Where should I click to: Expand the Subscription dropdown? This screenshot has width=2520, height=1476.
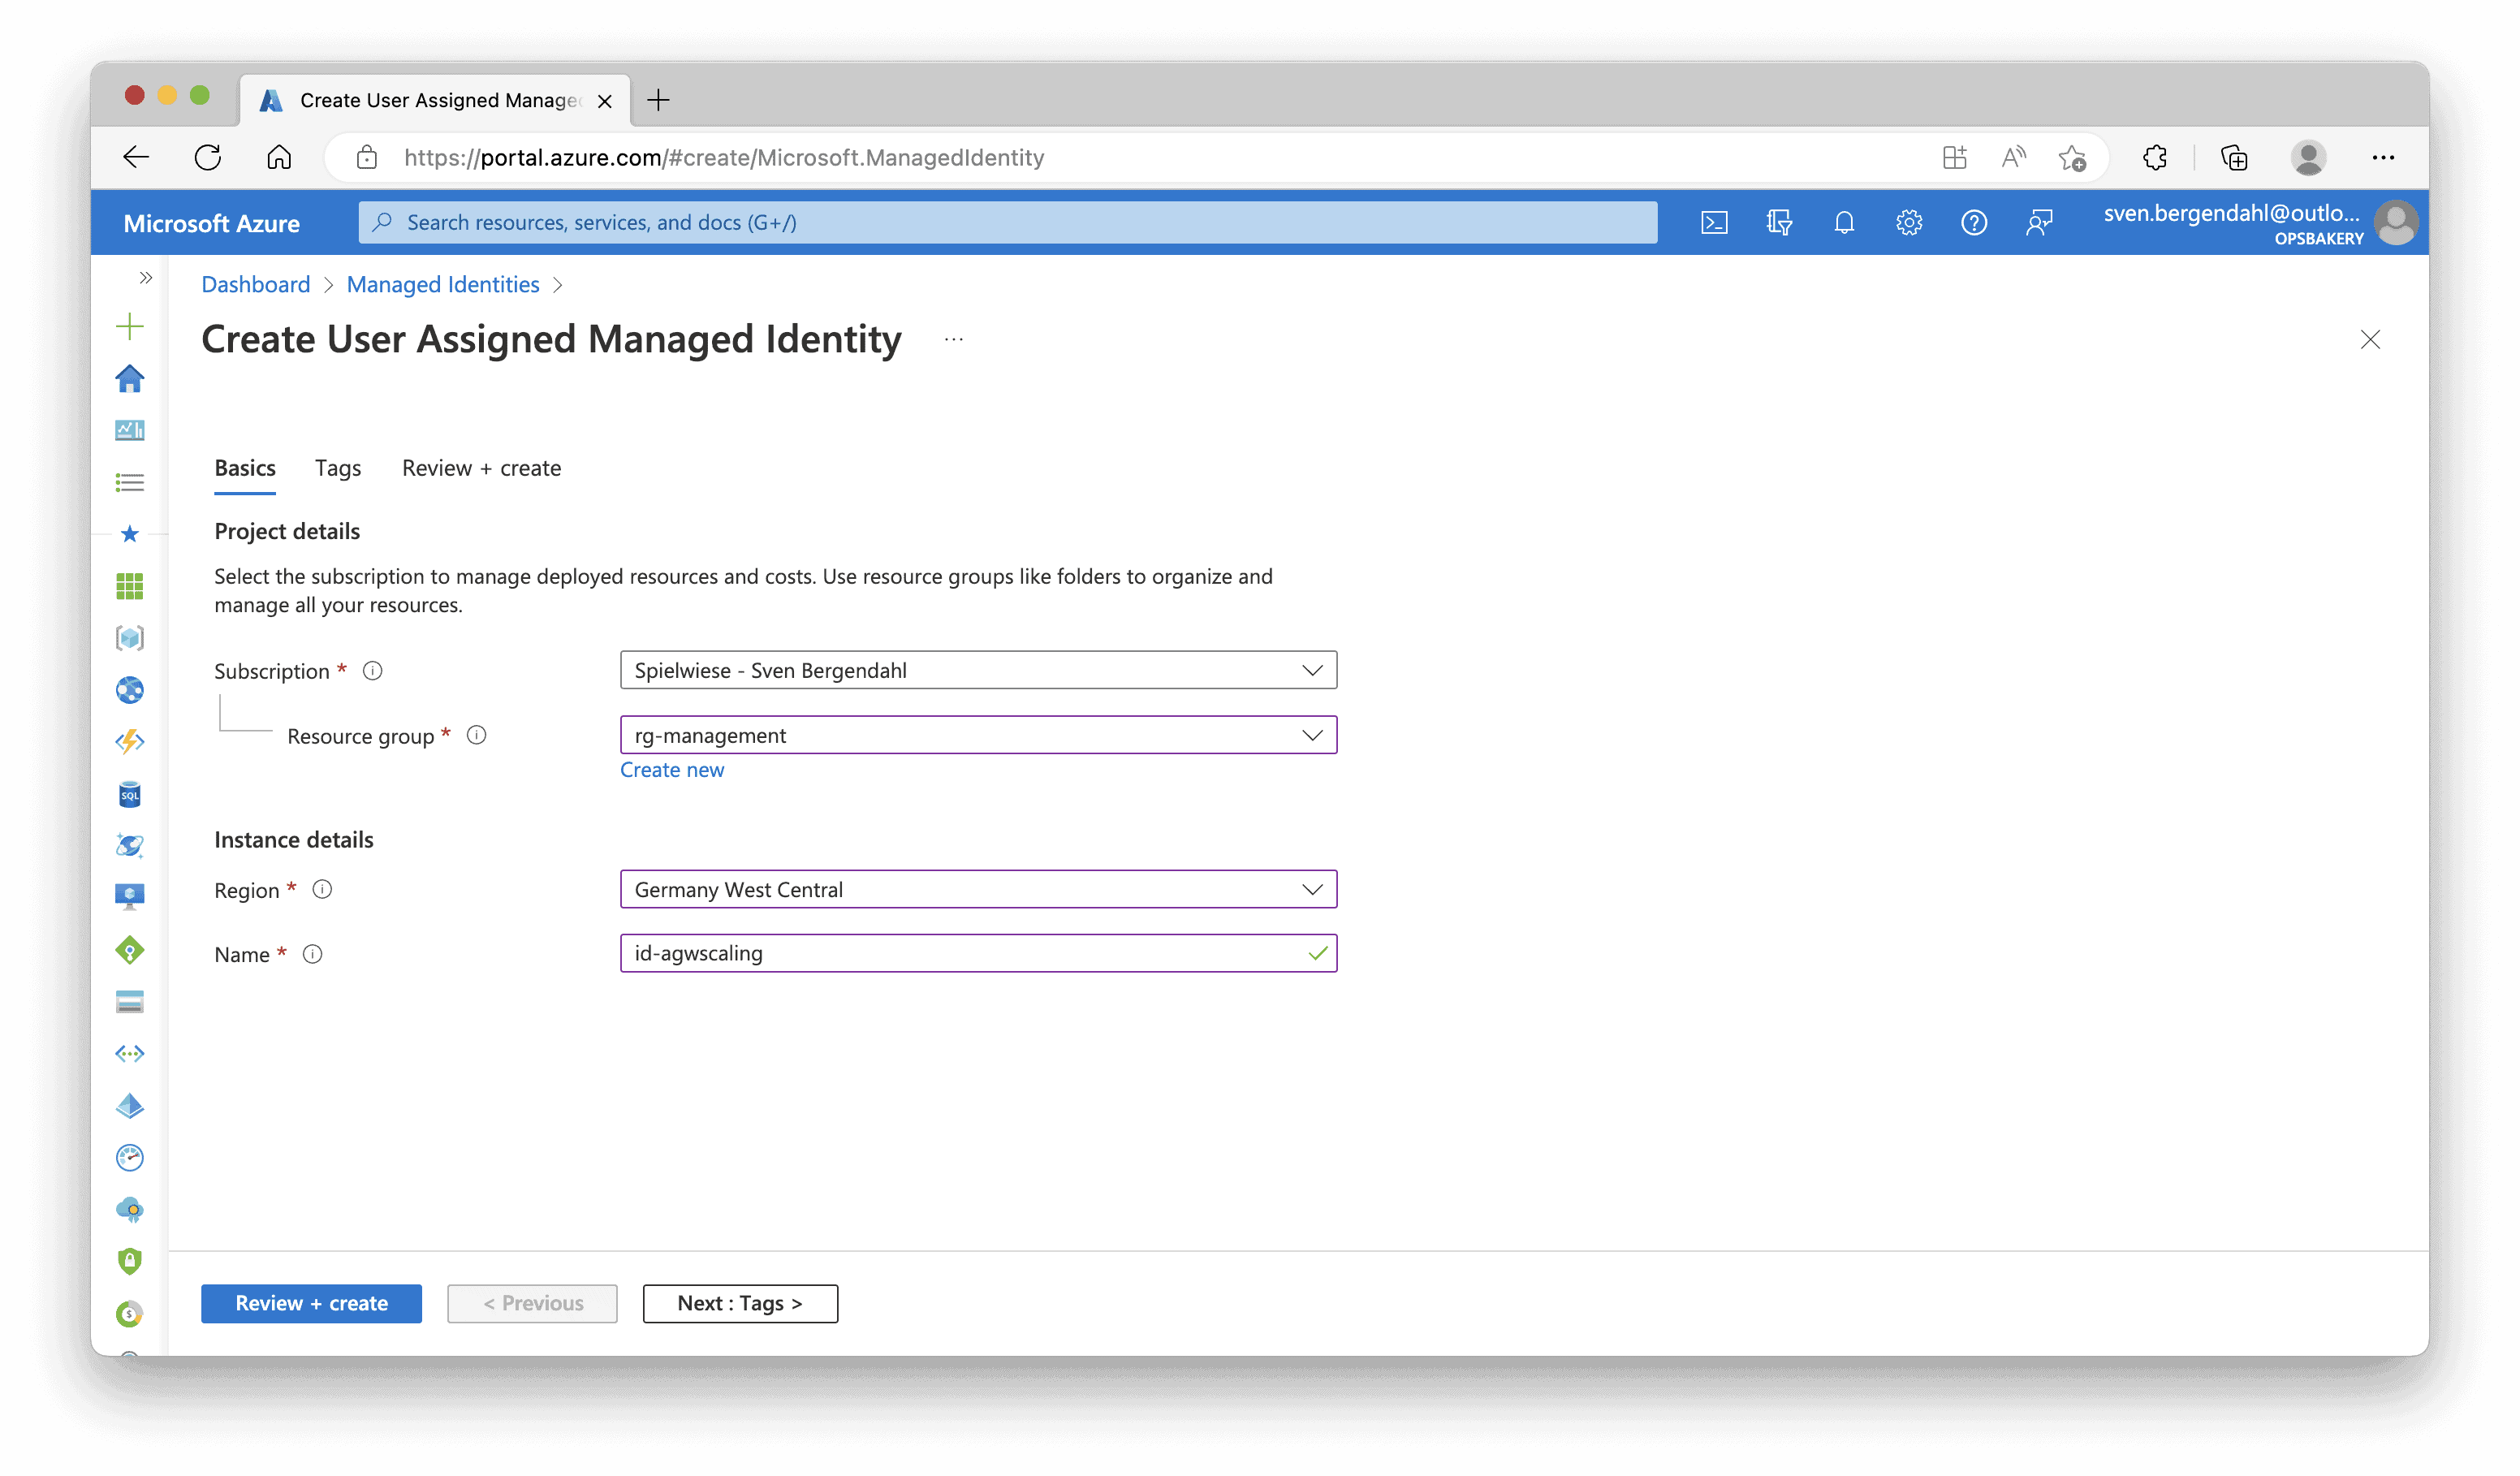tap(978, 670)
